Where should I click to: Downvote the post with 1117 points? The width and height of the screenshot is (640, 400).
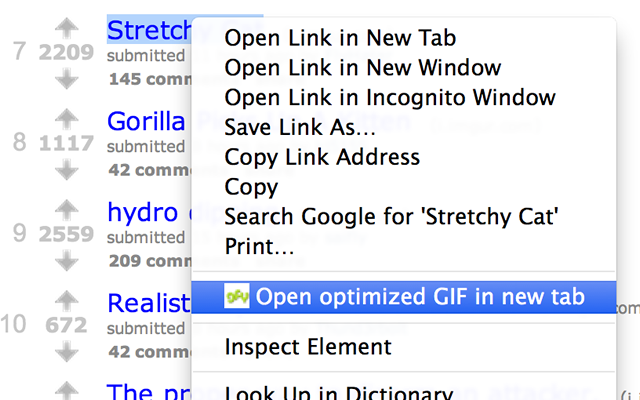coord(67,169)
